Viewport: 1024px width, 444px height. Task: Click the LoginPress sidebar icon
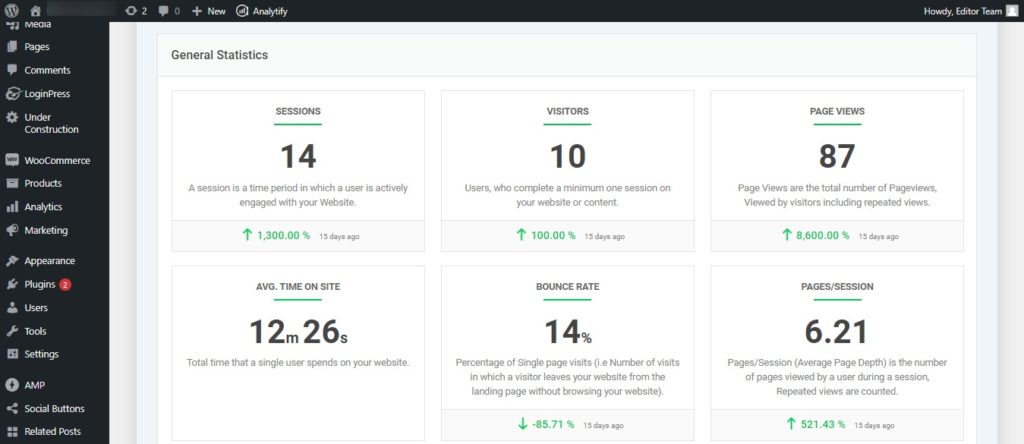point(12,93)
